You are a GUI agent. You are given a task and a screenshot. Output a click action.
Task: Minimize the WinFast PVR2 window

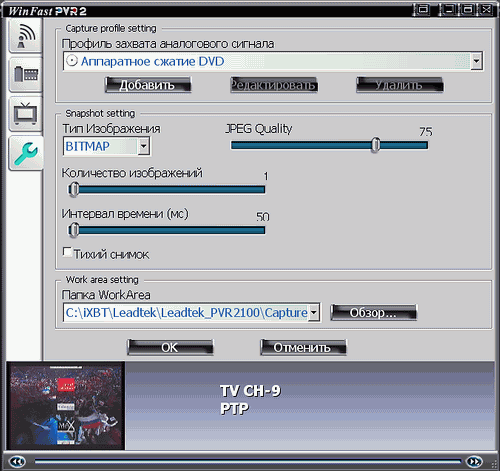tap(449, 10)
